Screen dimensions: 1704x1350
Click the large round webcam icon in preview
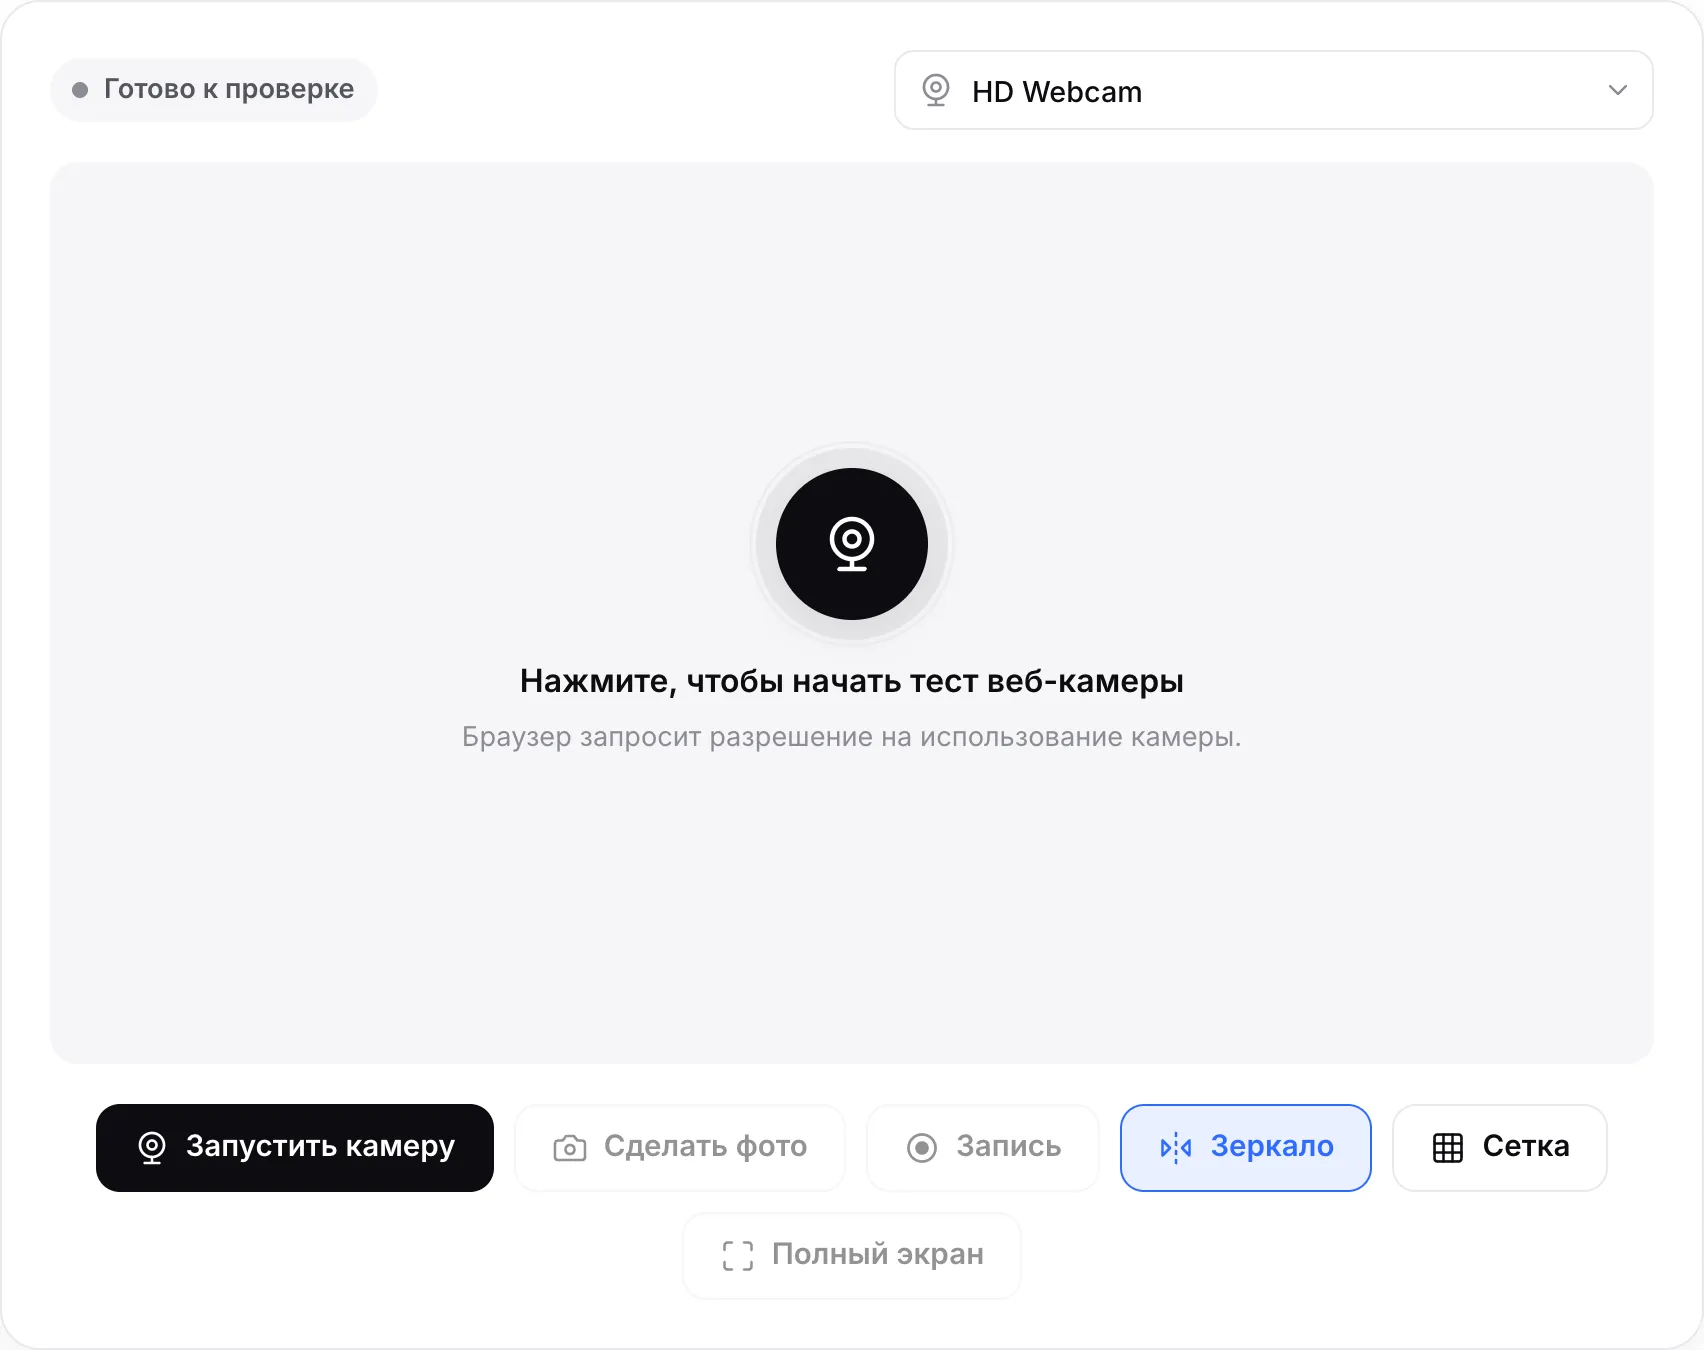click(852, 544)
